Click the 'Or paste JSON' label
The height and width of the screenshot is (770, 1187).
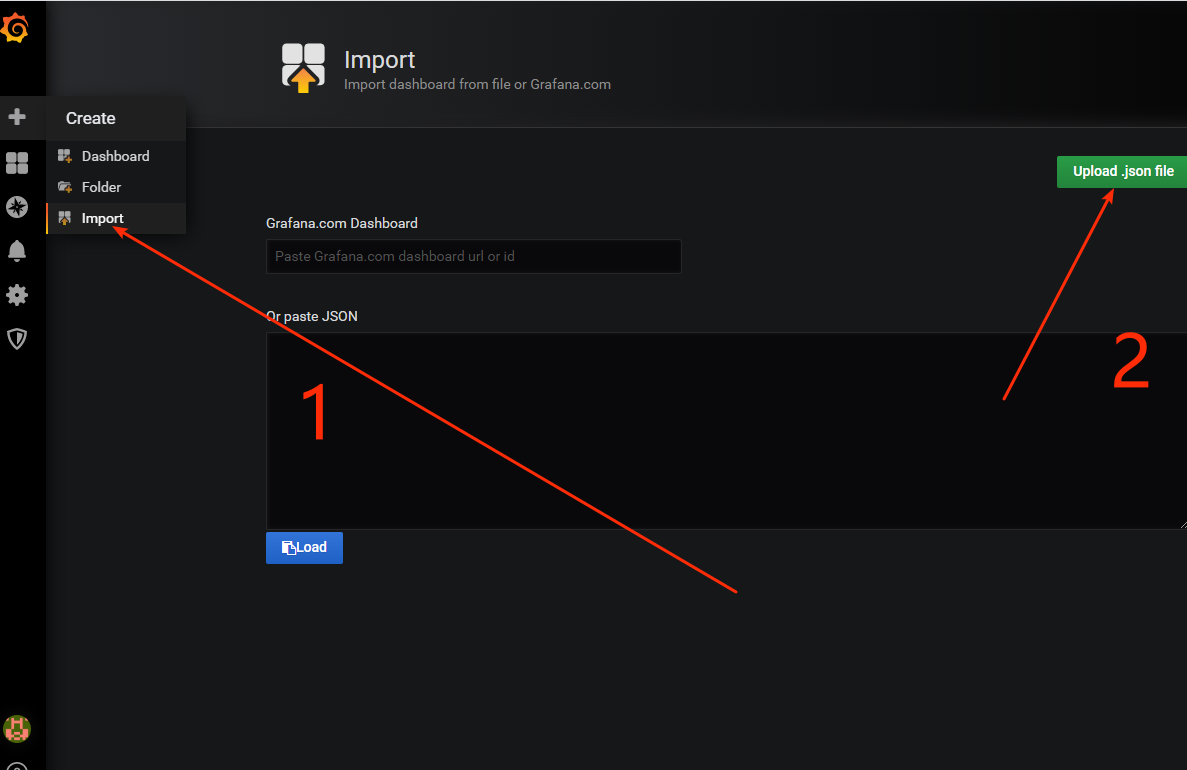point(312,316)
